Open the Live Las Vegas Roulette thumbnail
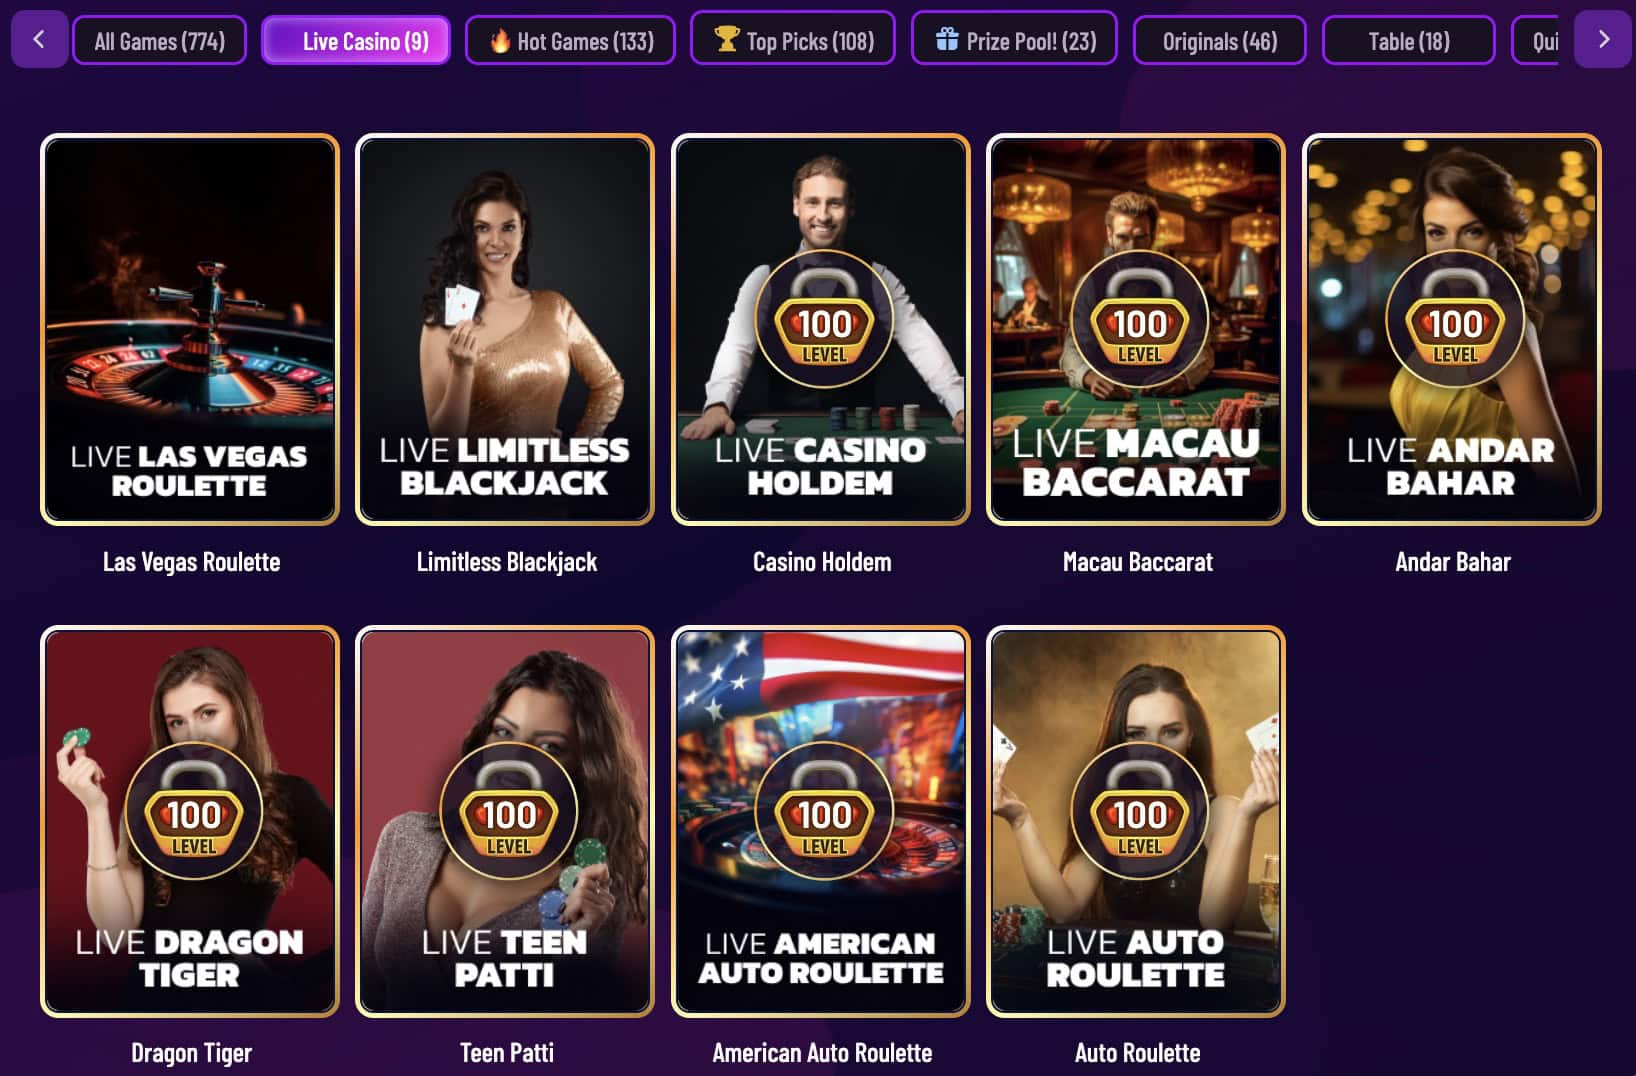This screenshot has width=1636, height=1076. [x=190, y=329]
